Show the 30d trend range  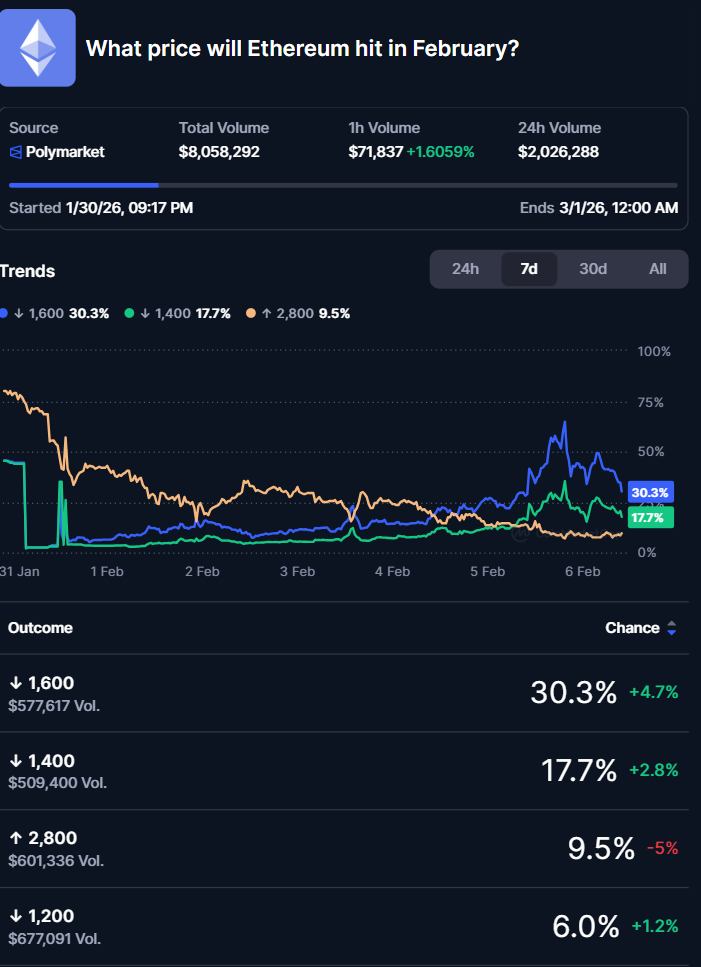click(x=593, y=269)
